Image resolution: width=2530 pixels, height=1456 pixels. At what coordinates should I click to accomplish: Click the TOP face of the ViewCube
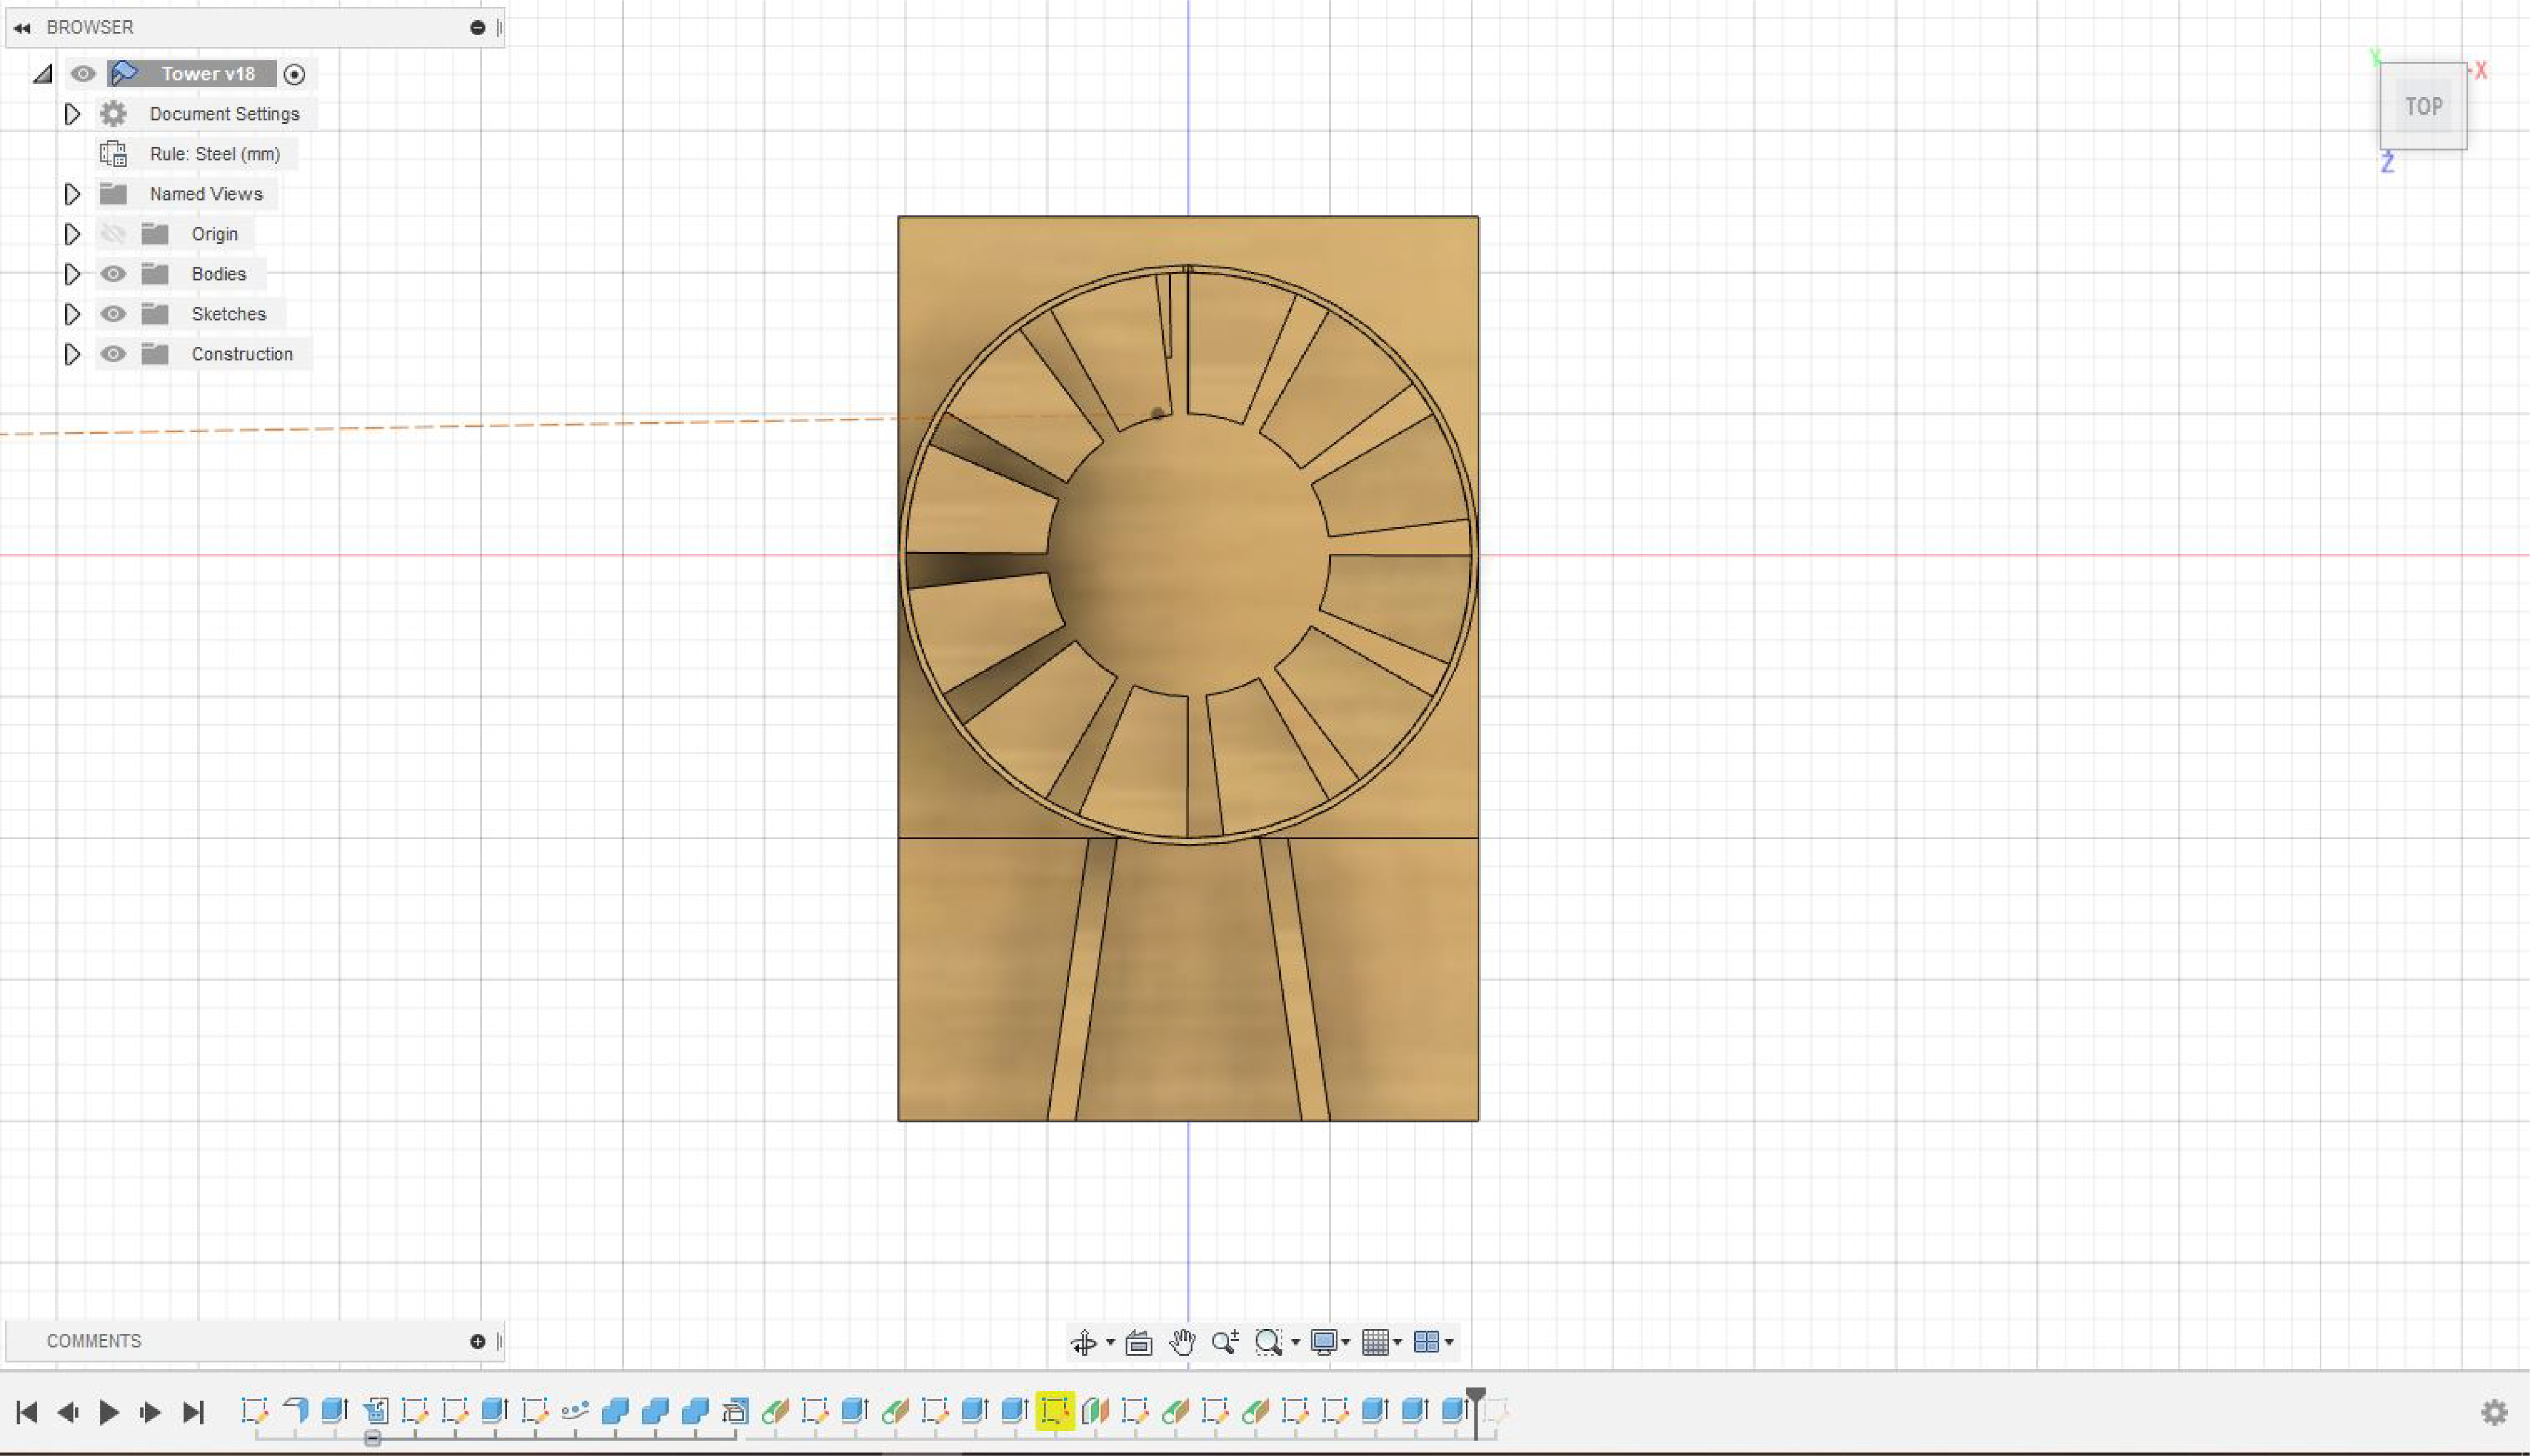point(2423,106)
